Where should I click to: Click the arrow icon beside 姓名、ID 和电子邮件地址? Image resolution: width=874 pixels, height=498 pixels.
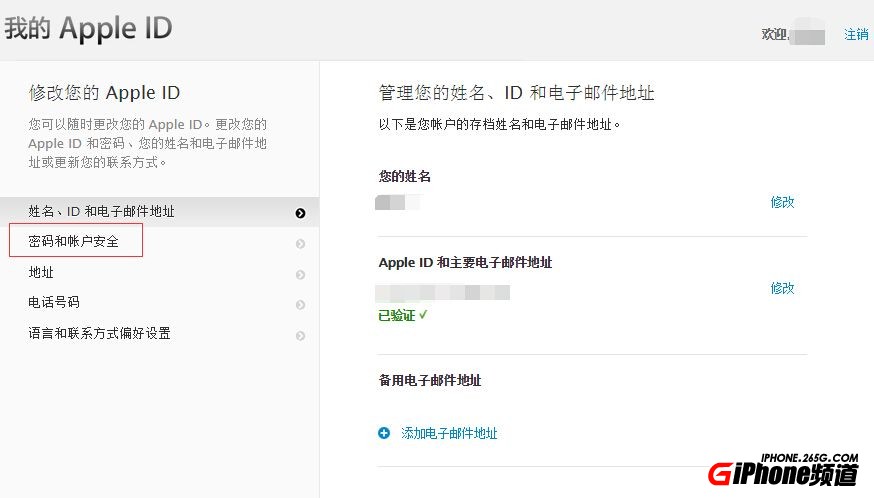pos(300,213)
